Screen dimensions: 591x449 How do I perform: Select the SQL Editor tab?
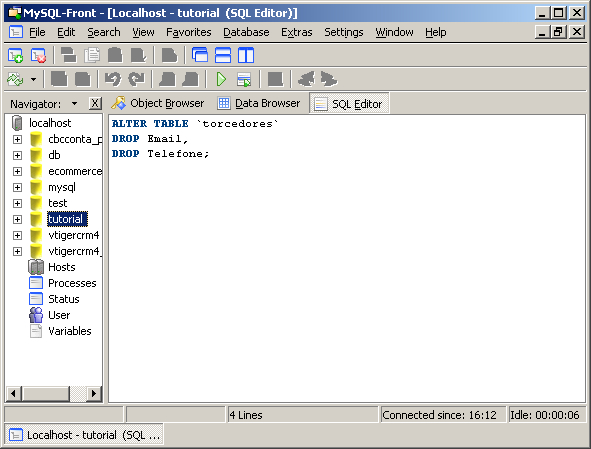pyautogui.click(x=349, y=104)
